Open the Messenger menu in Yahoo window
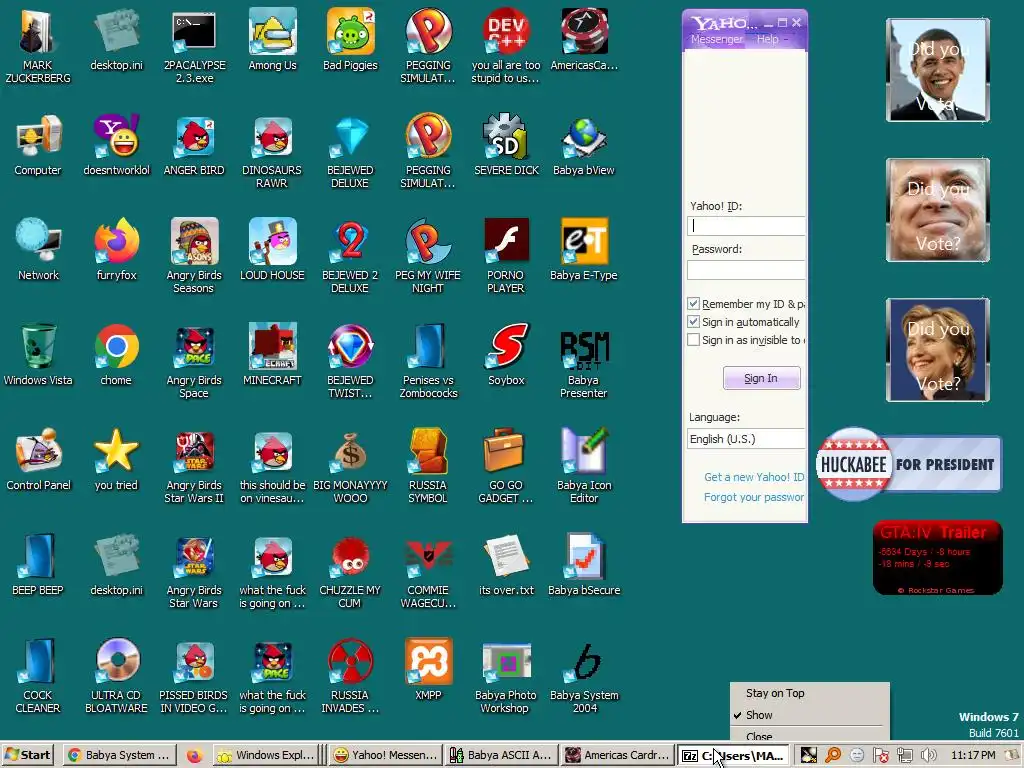Image resolution: width=1024 pixels, height=768 pixels. 716,39
